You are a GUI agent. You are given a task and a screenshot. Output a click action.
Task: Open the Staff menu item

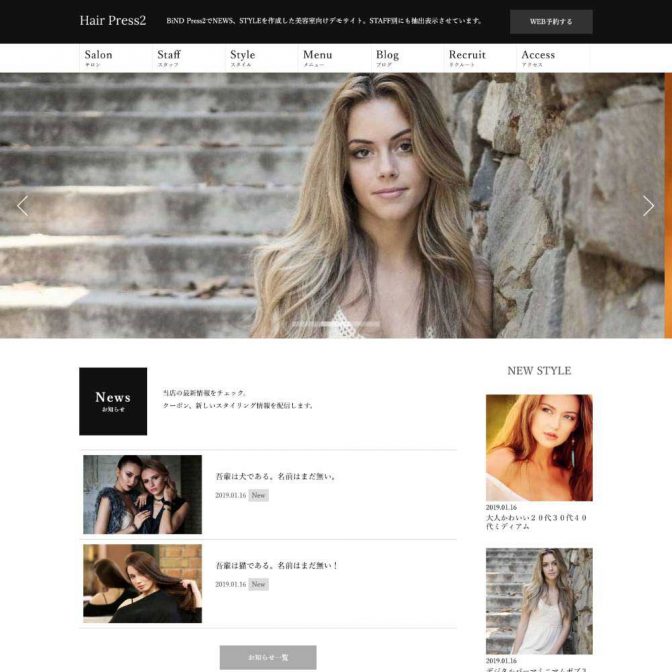pos(169,58)
